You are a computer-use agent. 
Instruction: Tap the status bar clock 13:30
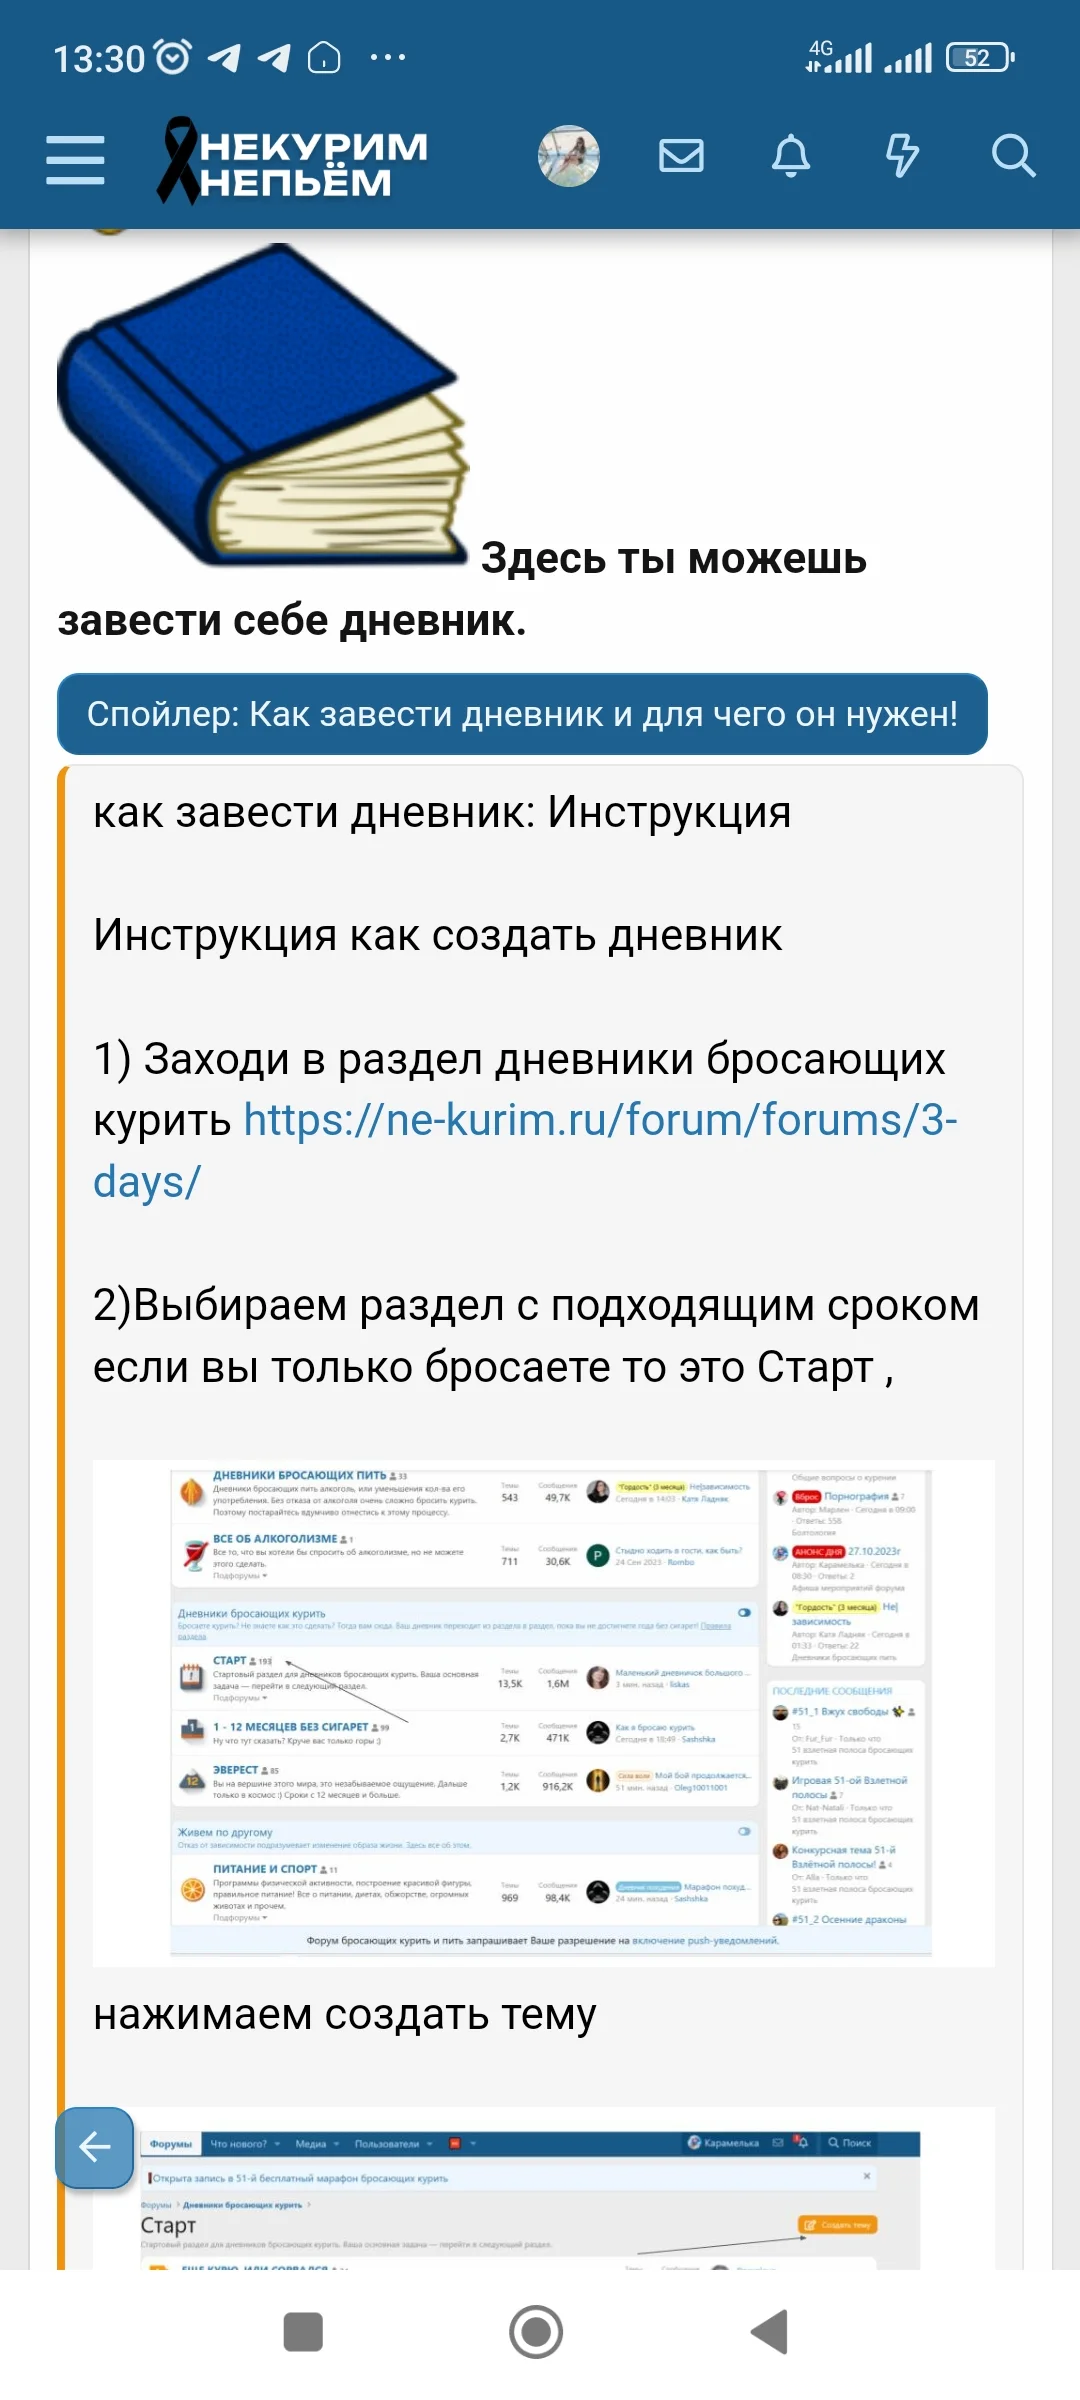point(99,59)
